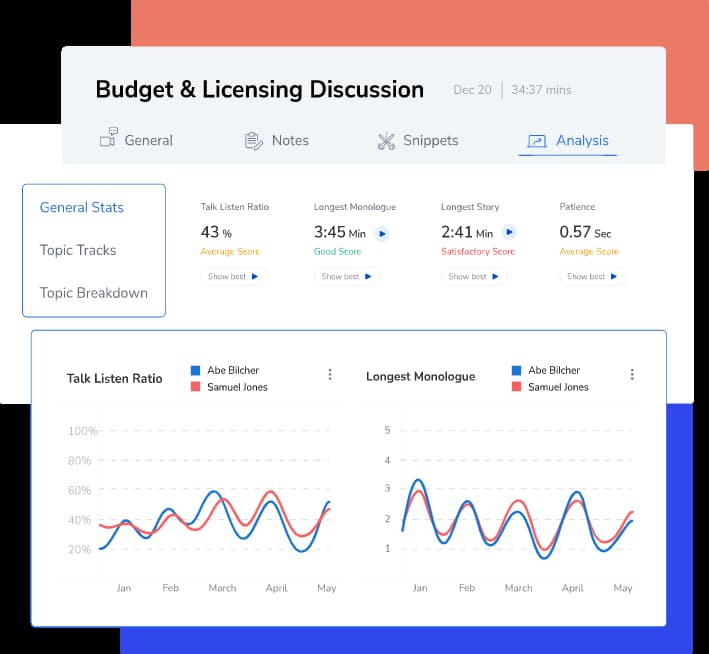The image size is (709, 654).
Task: Click the Budget & Licensing Discussion title
Action: click(260, 90)
